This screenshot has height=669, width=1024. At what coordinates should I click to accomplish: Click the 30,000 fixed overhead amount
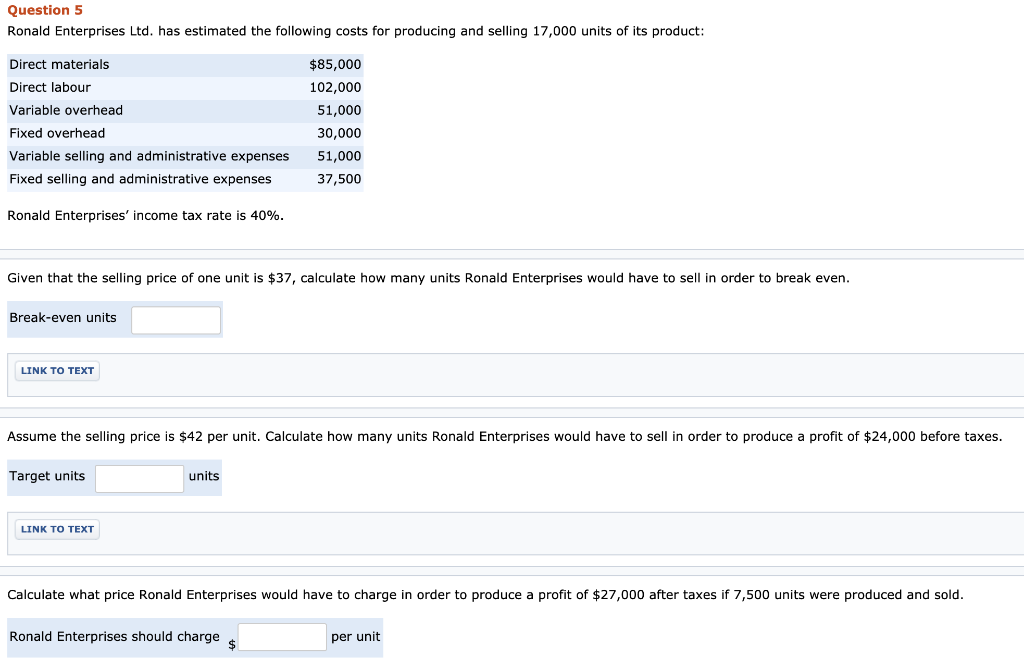point(339,133)
